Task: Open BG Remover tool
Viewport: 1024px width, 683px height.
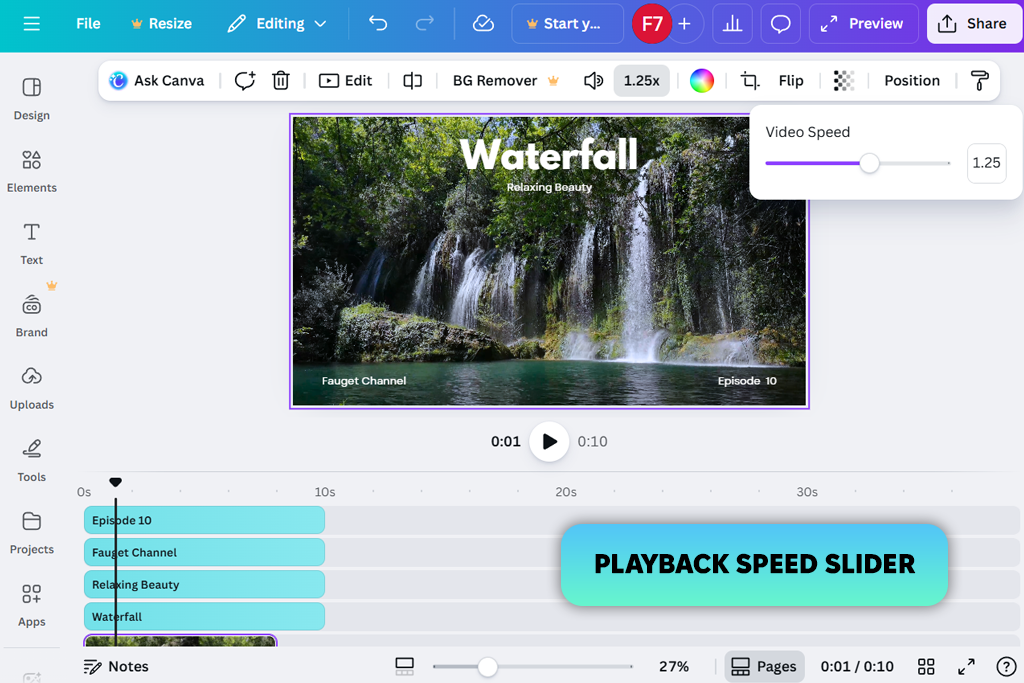Action: [506, 80]
